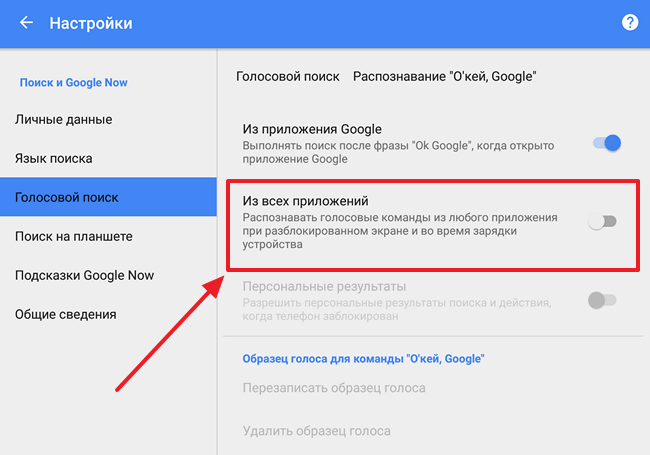Click "Удалить образец голоса" option
This screenshot has width=650, height=455.
[x=316, y=431]
